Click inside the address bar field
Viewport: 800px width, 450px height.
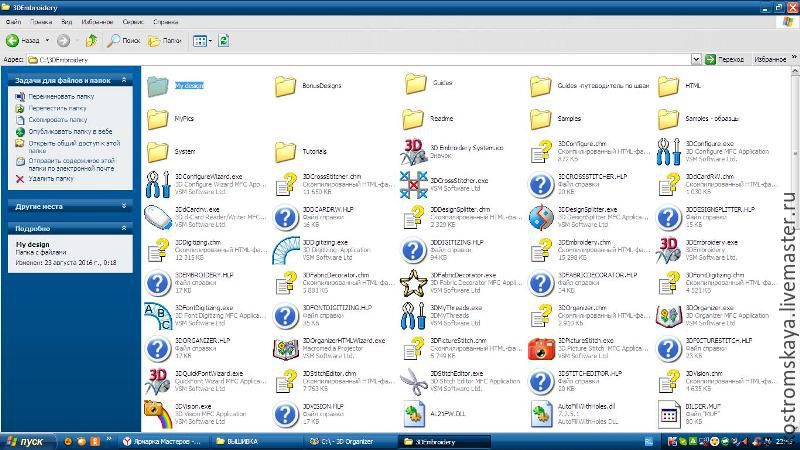tap(359, 60)
